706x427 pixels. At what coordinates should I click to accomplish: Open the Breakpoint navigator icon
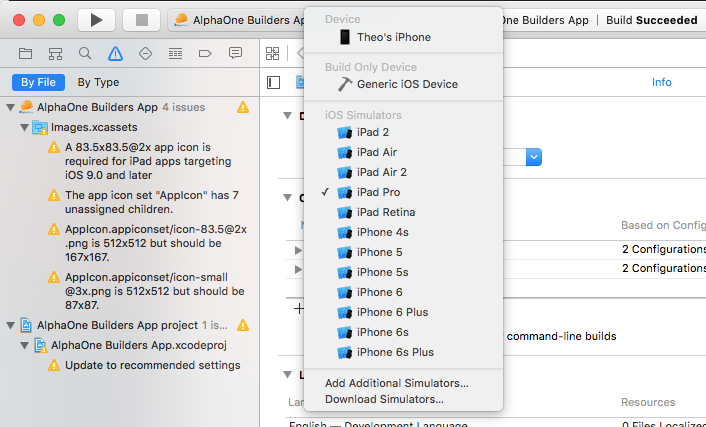coord(205,54)
